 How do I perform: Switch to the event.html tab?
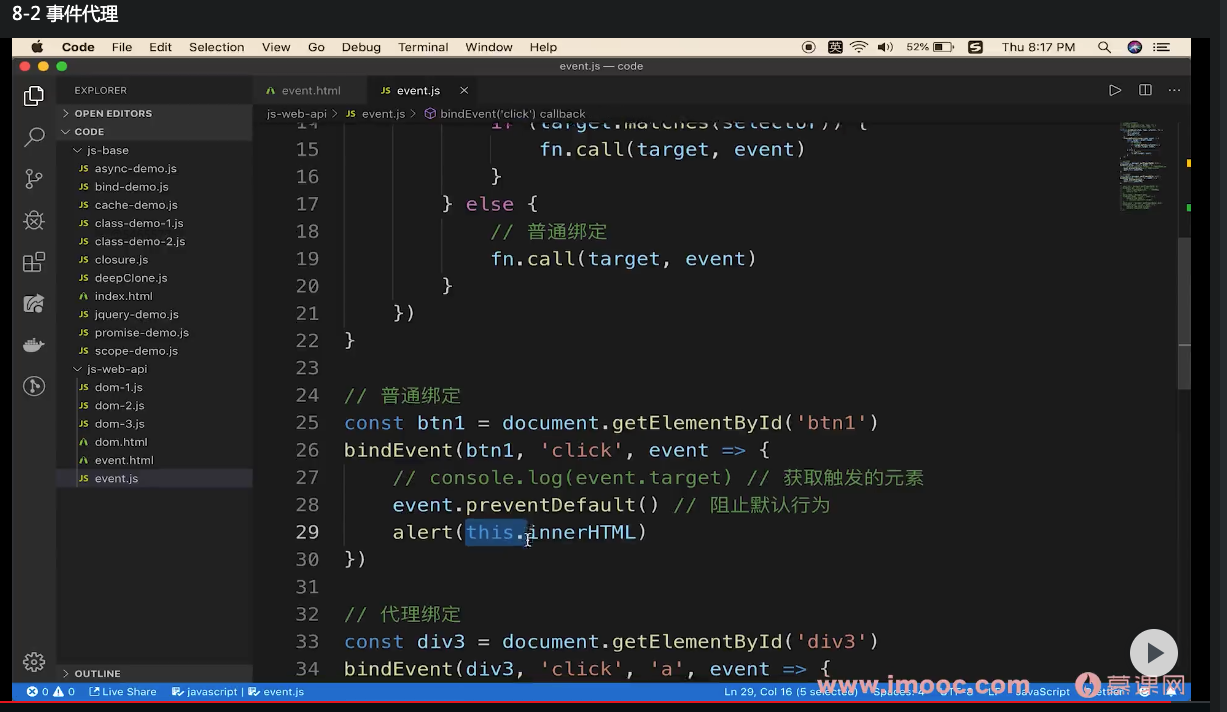click(310, 90)
